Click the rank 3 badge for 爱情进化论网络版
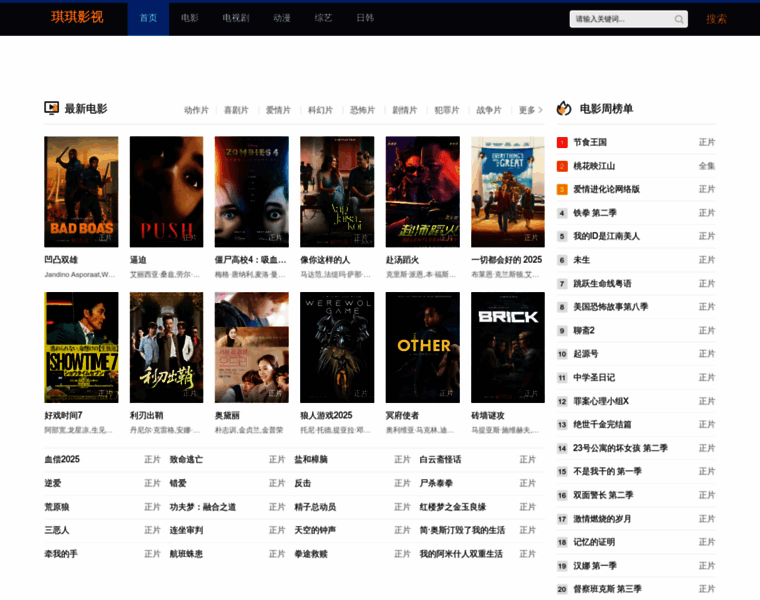This screenshot has width=760, height=600. click(x=562, y=189)
